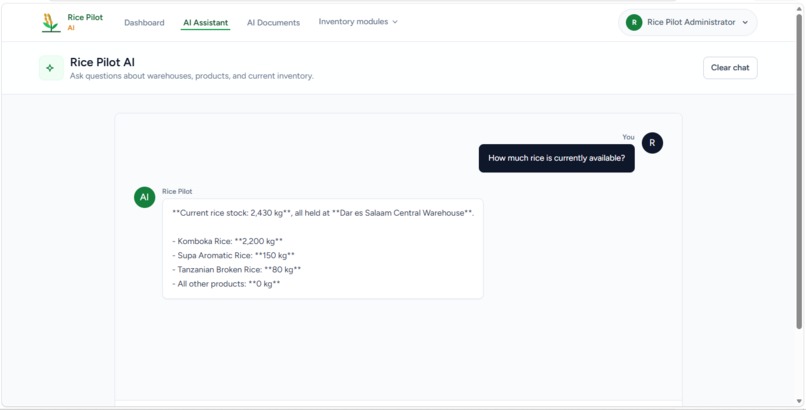Select the AI Assistant tab
806x410 pixels.
click(x=206, y=23)
